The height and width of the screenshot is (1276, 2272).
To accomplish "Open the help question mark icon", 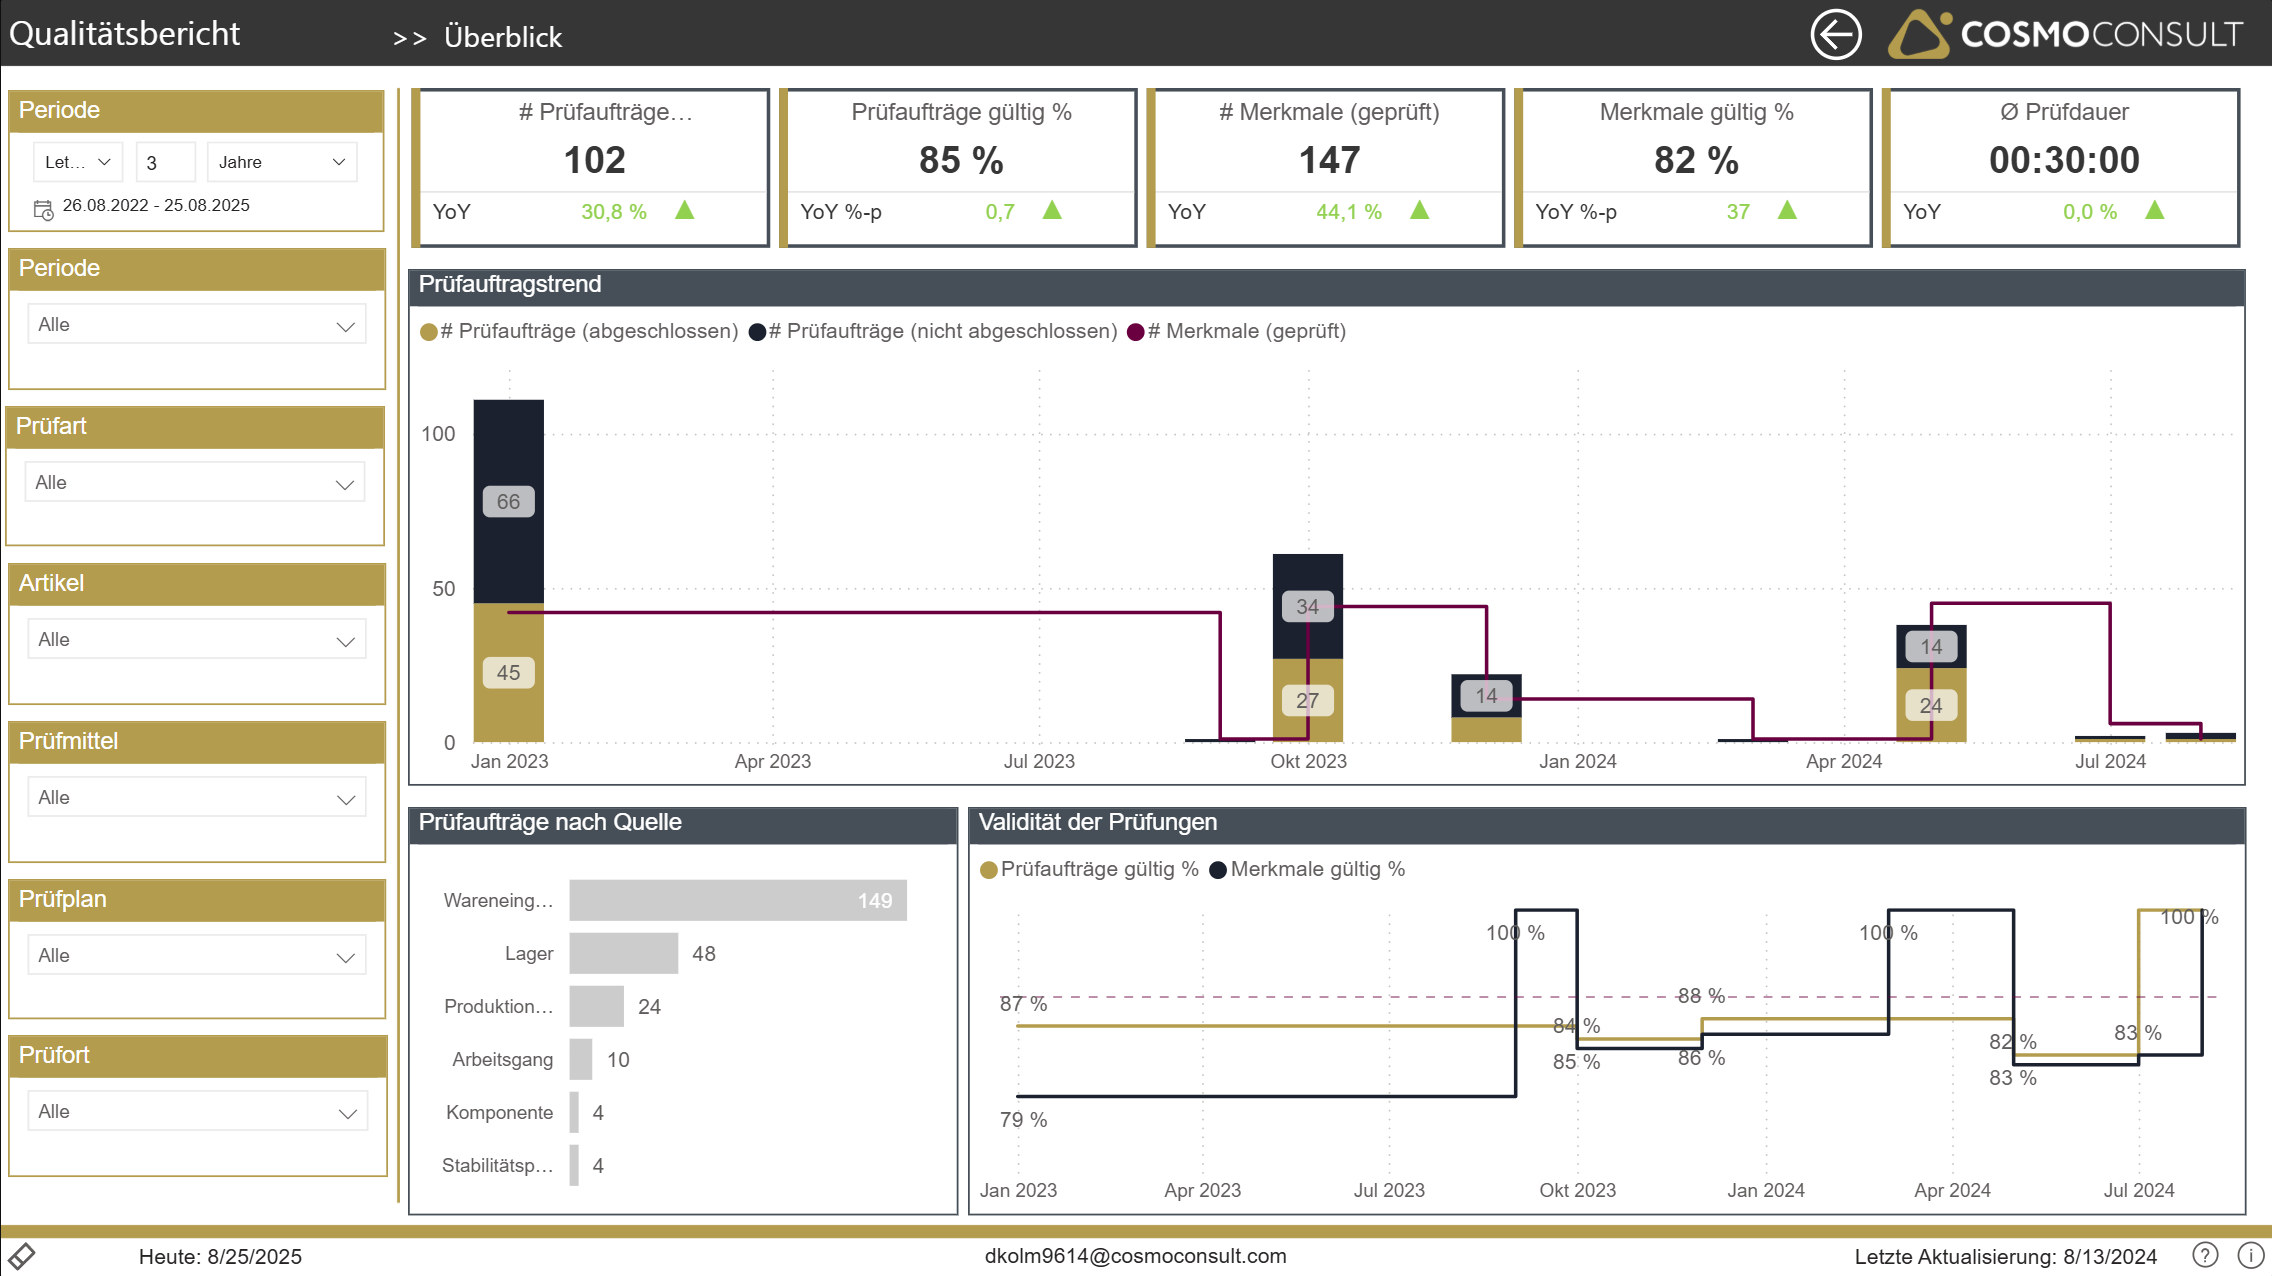I will pyautogui.click(x=2204, y=1255).
